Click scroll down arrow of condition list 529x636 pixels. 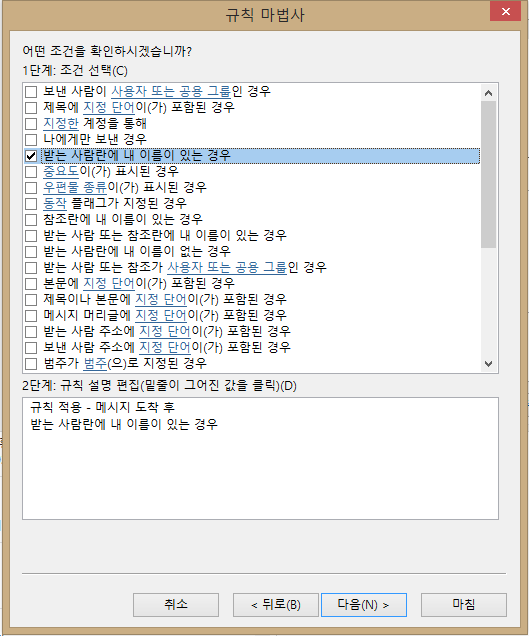coord(488,363)
